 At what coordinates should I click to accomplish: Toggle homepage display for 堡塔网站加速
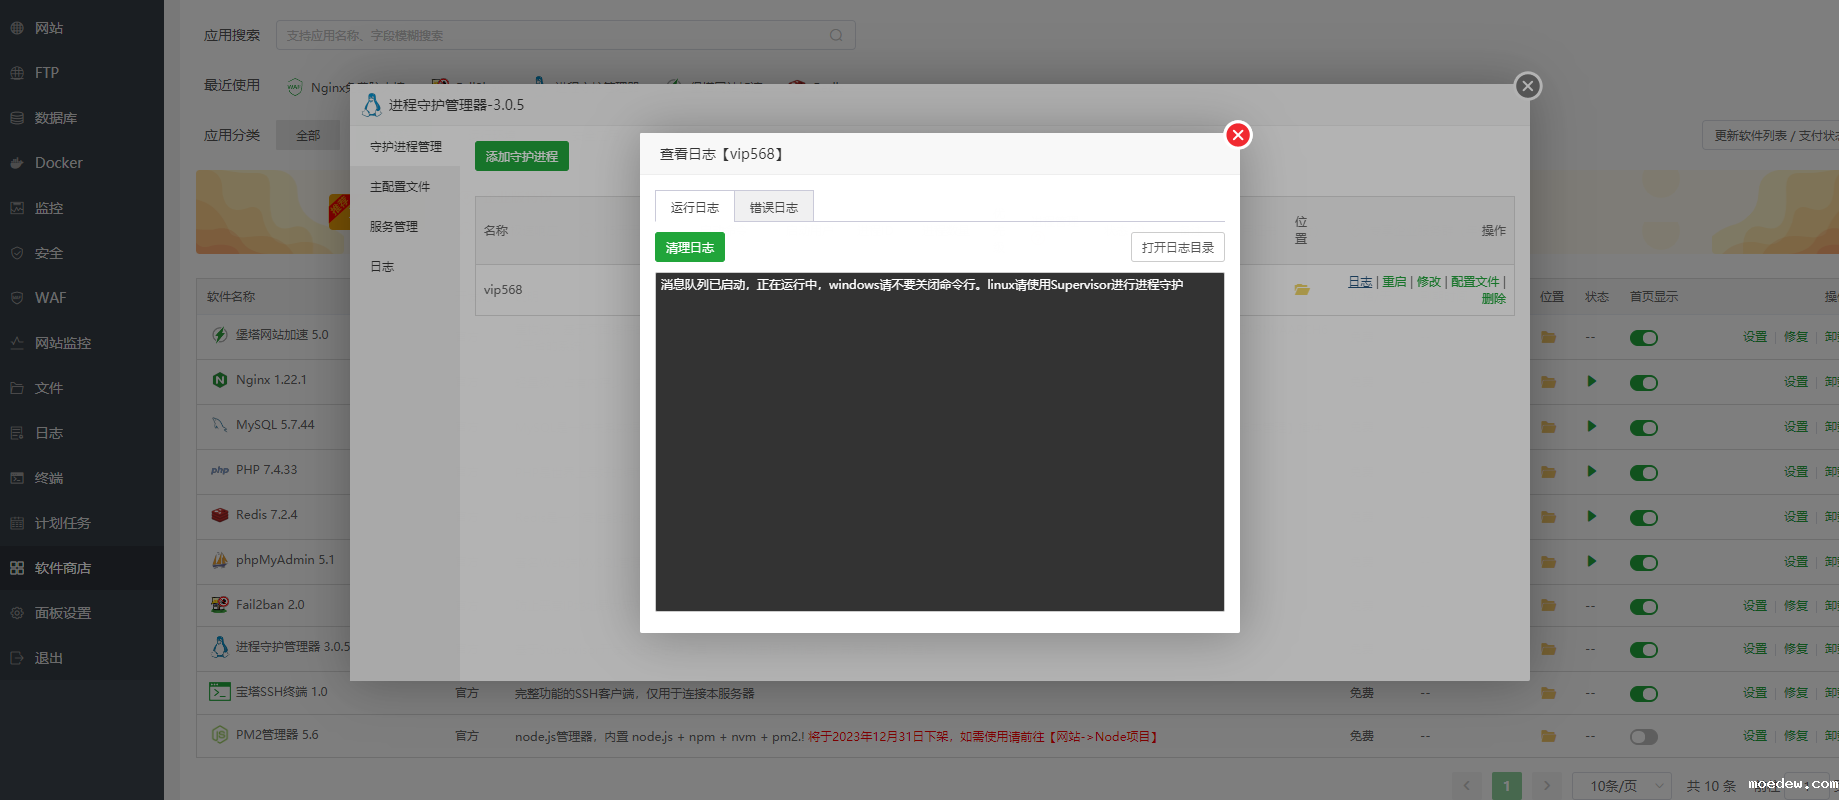(x=1643, y=338)
